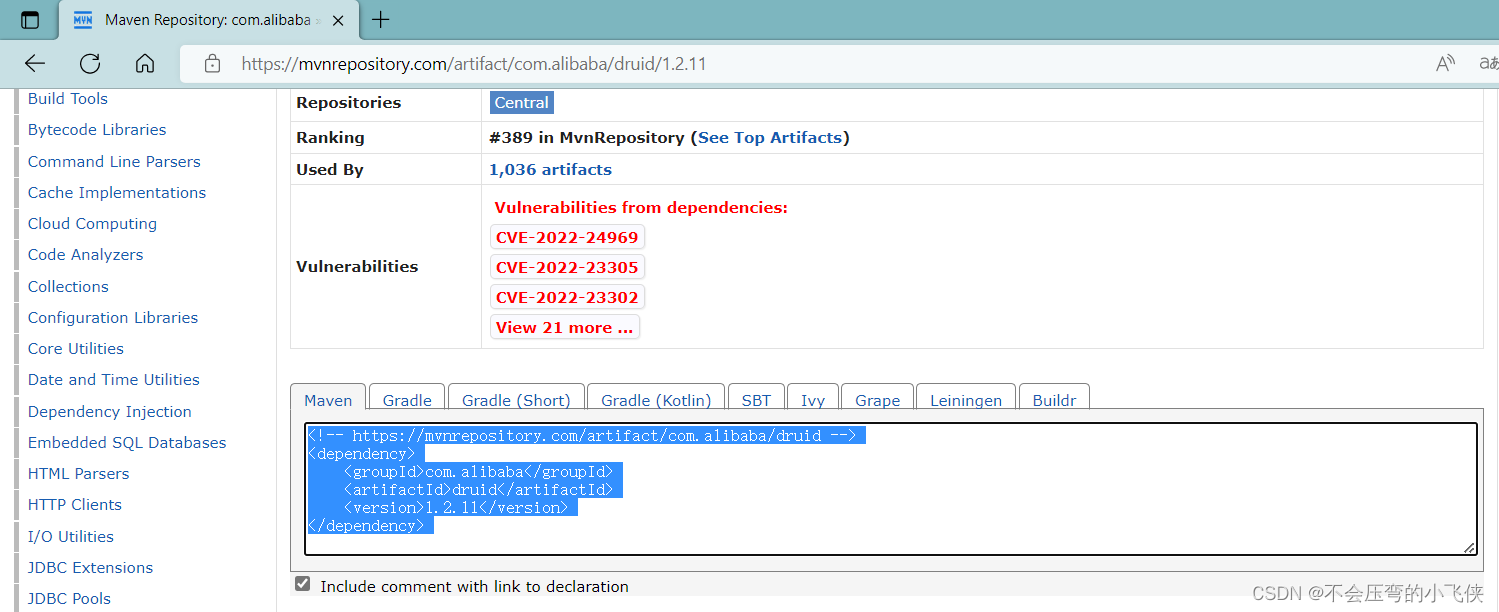Focus the address bar URL
Screen dimensions: 1499x612
474,64
